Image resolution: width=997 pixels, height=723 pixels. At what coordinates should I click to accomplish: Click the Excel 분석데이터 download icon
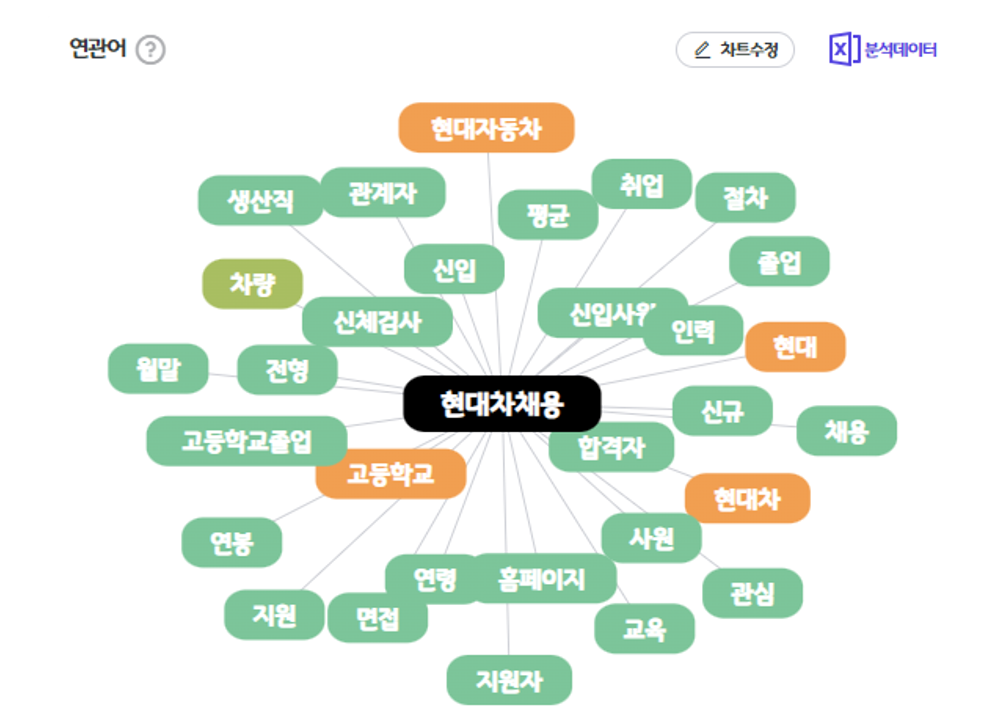[844, 49]
